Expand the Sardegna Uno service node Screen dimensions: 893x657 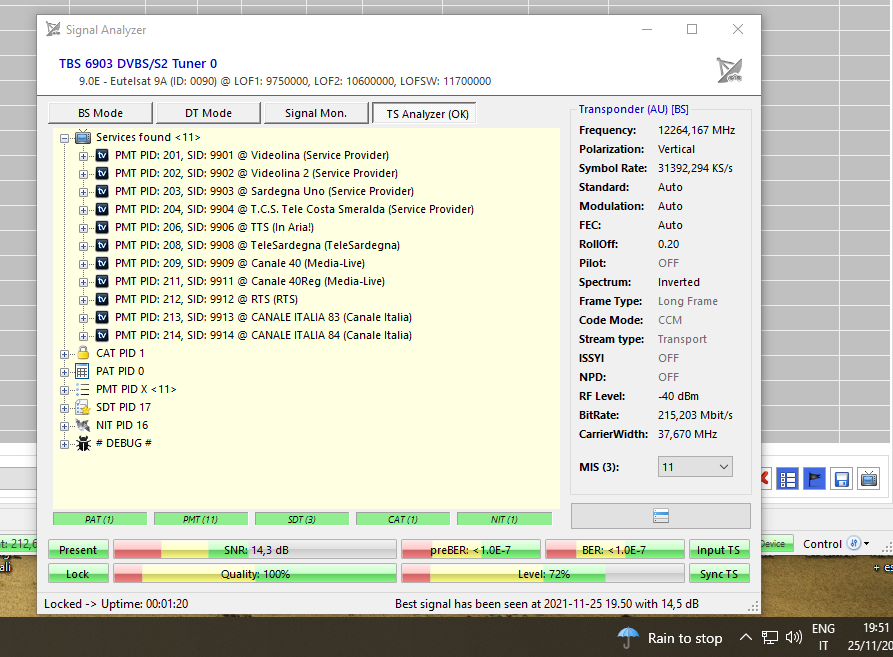tap(83, 192)
